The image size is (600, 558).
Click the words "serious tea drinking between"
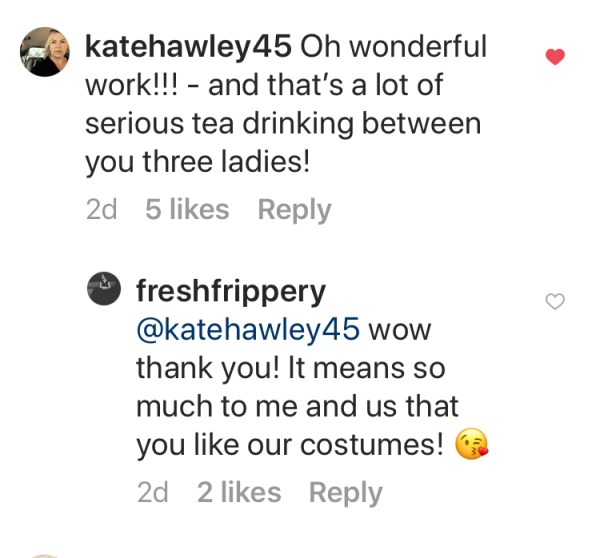click(283, 125)
